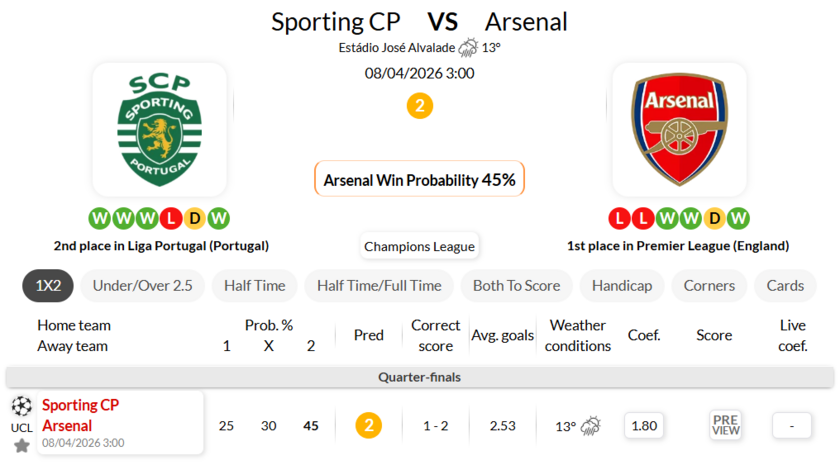This screenshot has width=840, height=465.
Task: Click the weather icon beside Estádio José Alvalade
Action: pyautogui.click(x=468, y=47)
